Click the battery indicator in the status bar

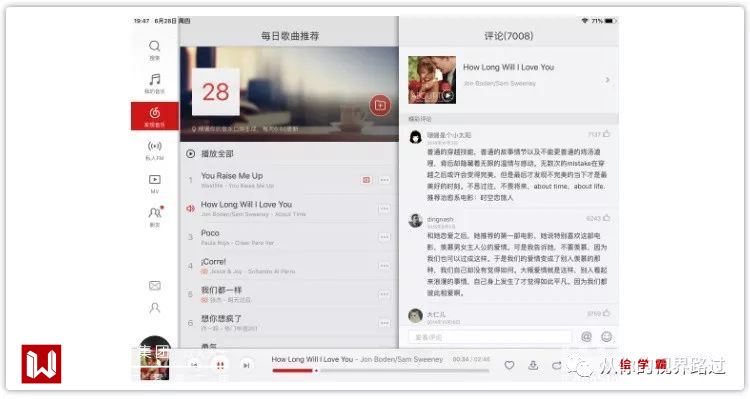(610, 21)
